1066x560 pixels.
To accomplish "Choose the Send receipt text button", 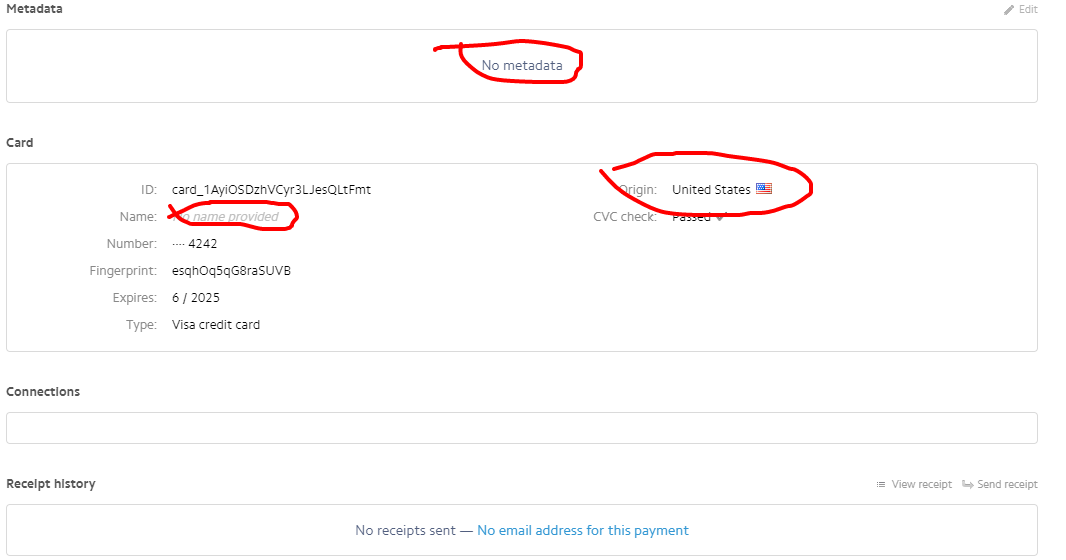I will click(x=1007, y=485).
